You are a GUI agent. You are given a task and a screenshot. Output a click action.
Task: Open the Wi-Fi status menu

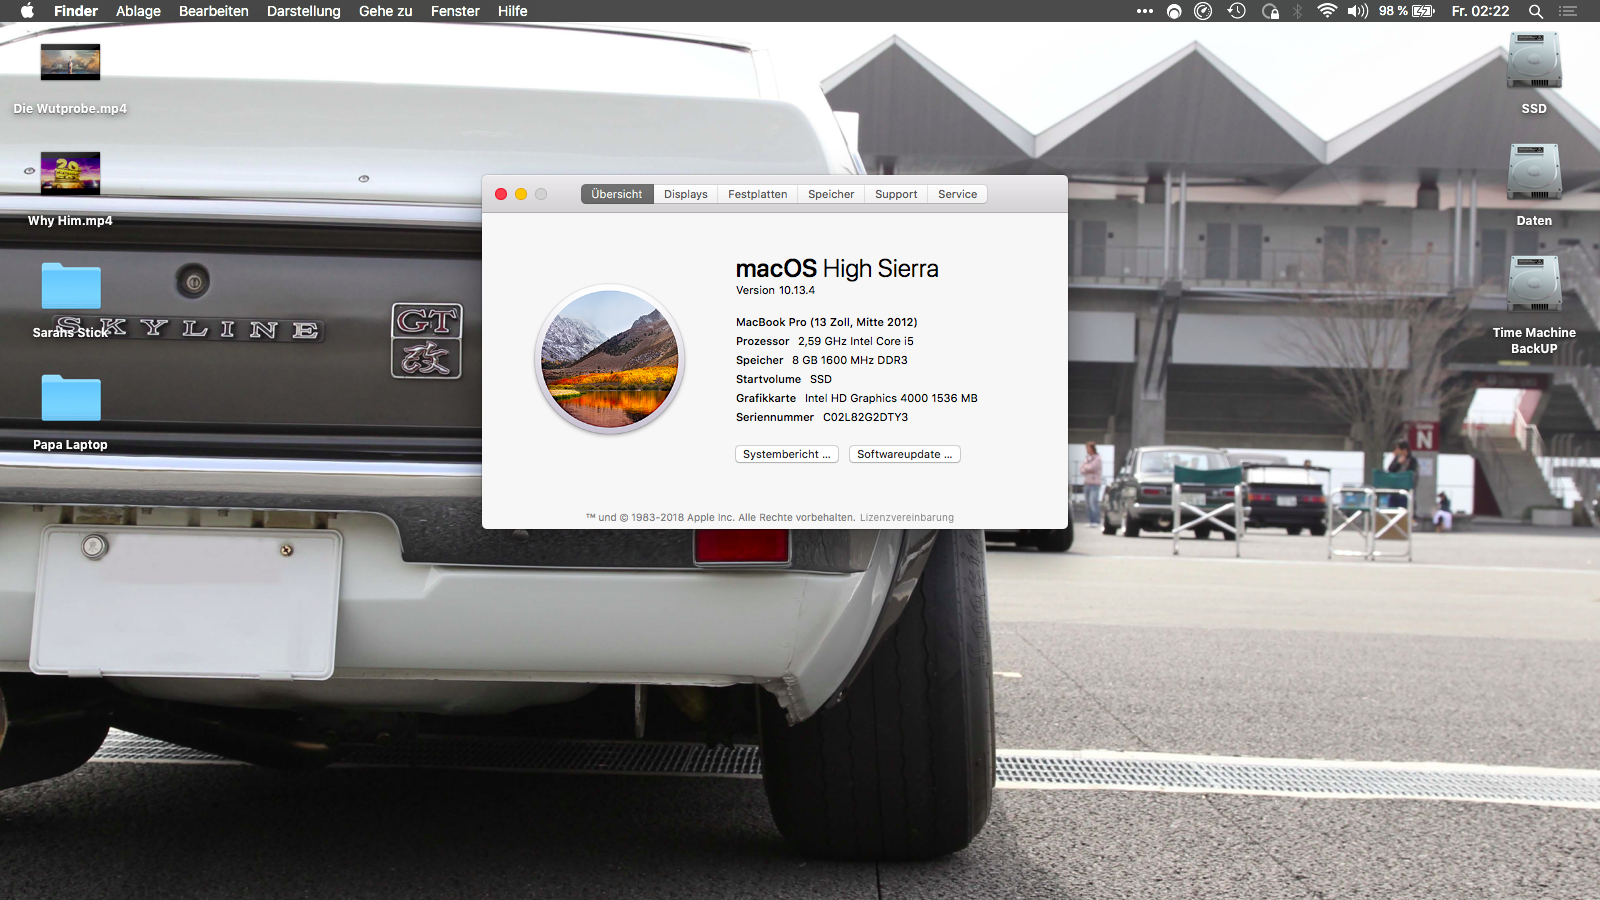pos(1327,11)
